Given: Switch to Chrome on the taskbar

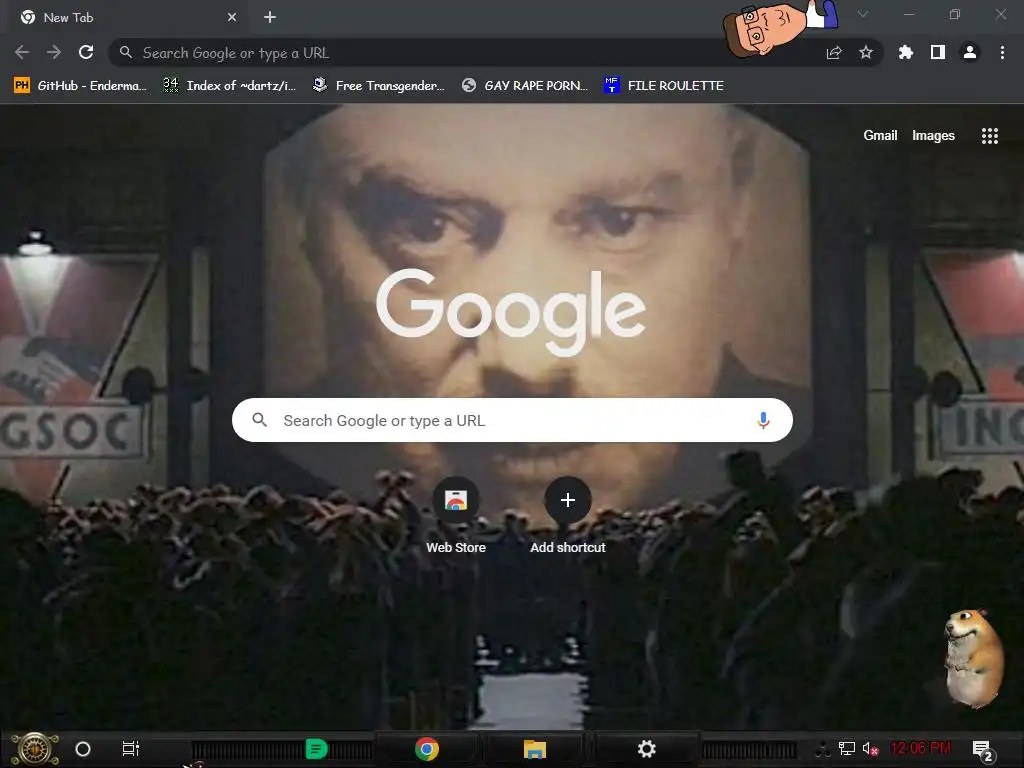Looking at the screenshot, I should 426,749.
